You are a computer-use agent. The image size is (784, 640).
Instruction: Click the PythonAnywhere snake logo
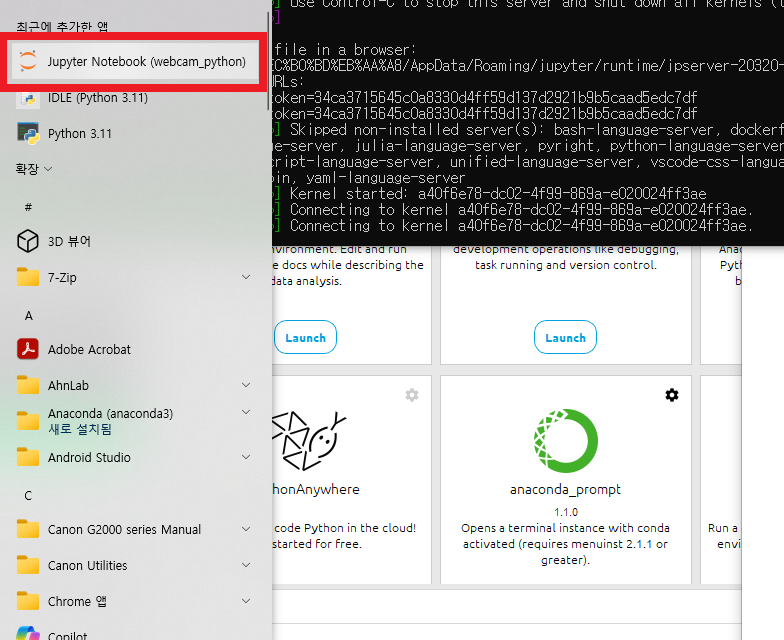(309, 441)
